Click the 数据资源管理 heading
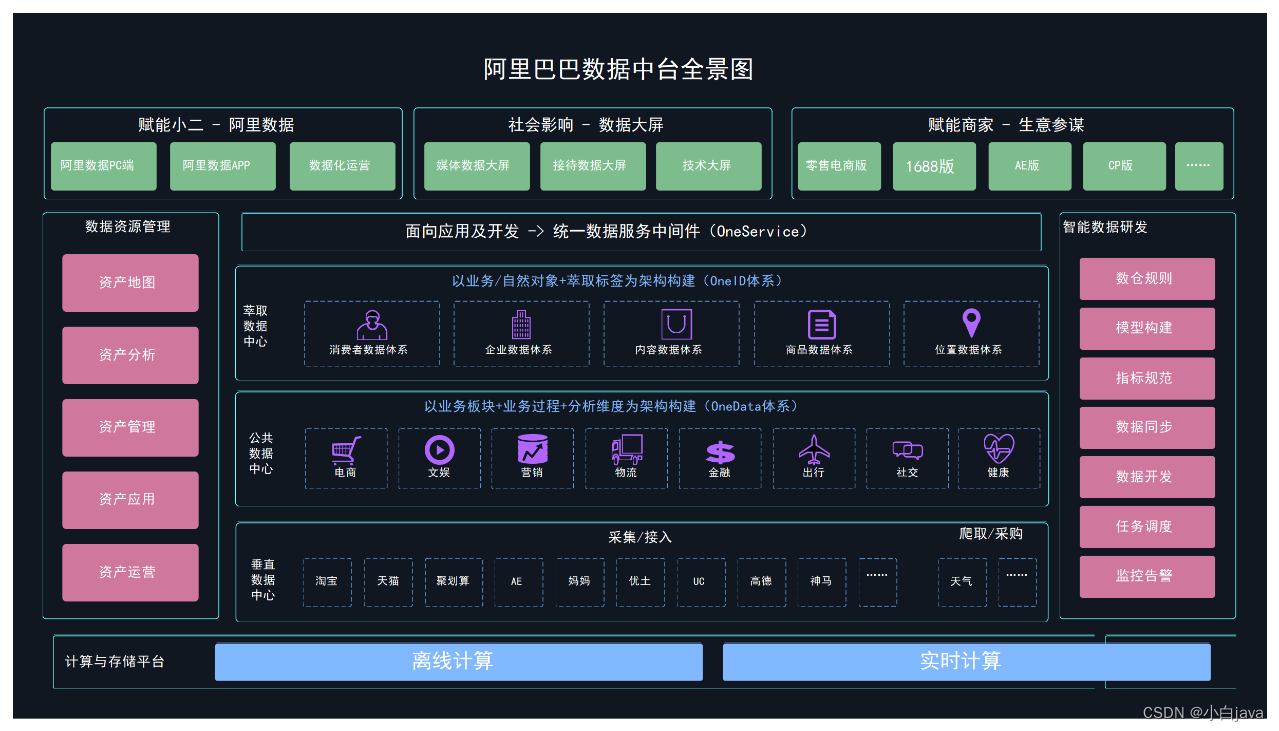 point(128,227)
